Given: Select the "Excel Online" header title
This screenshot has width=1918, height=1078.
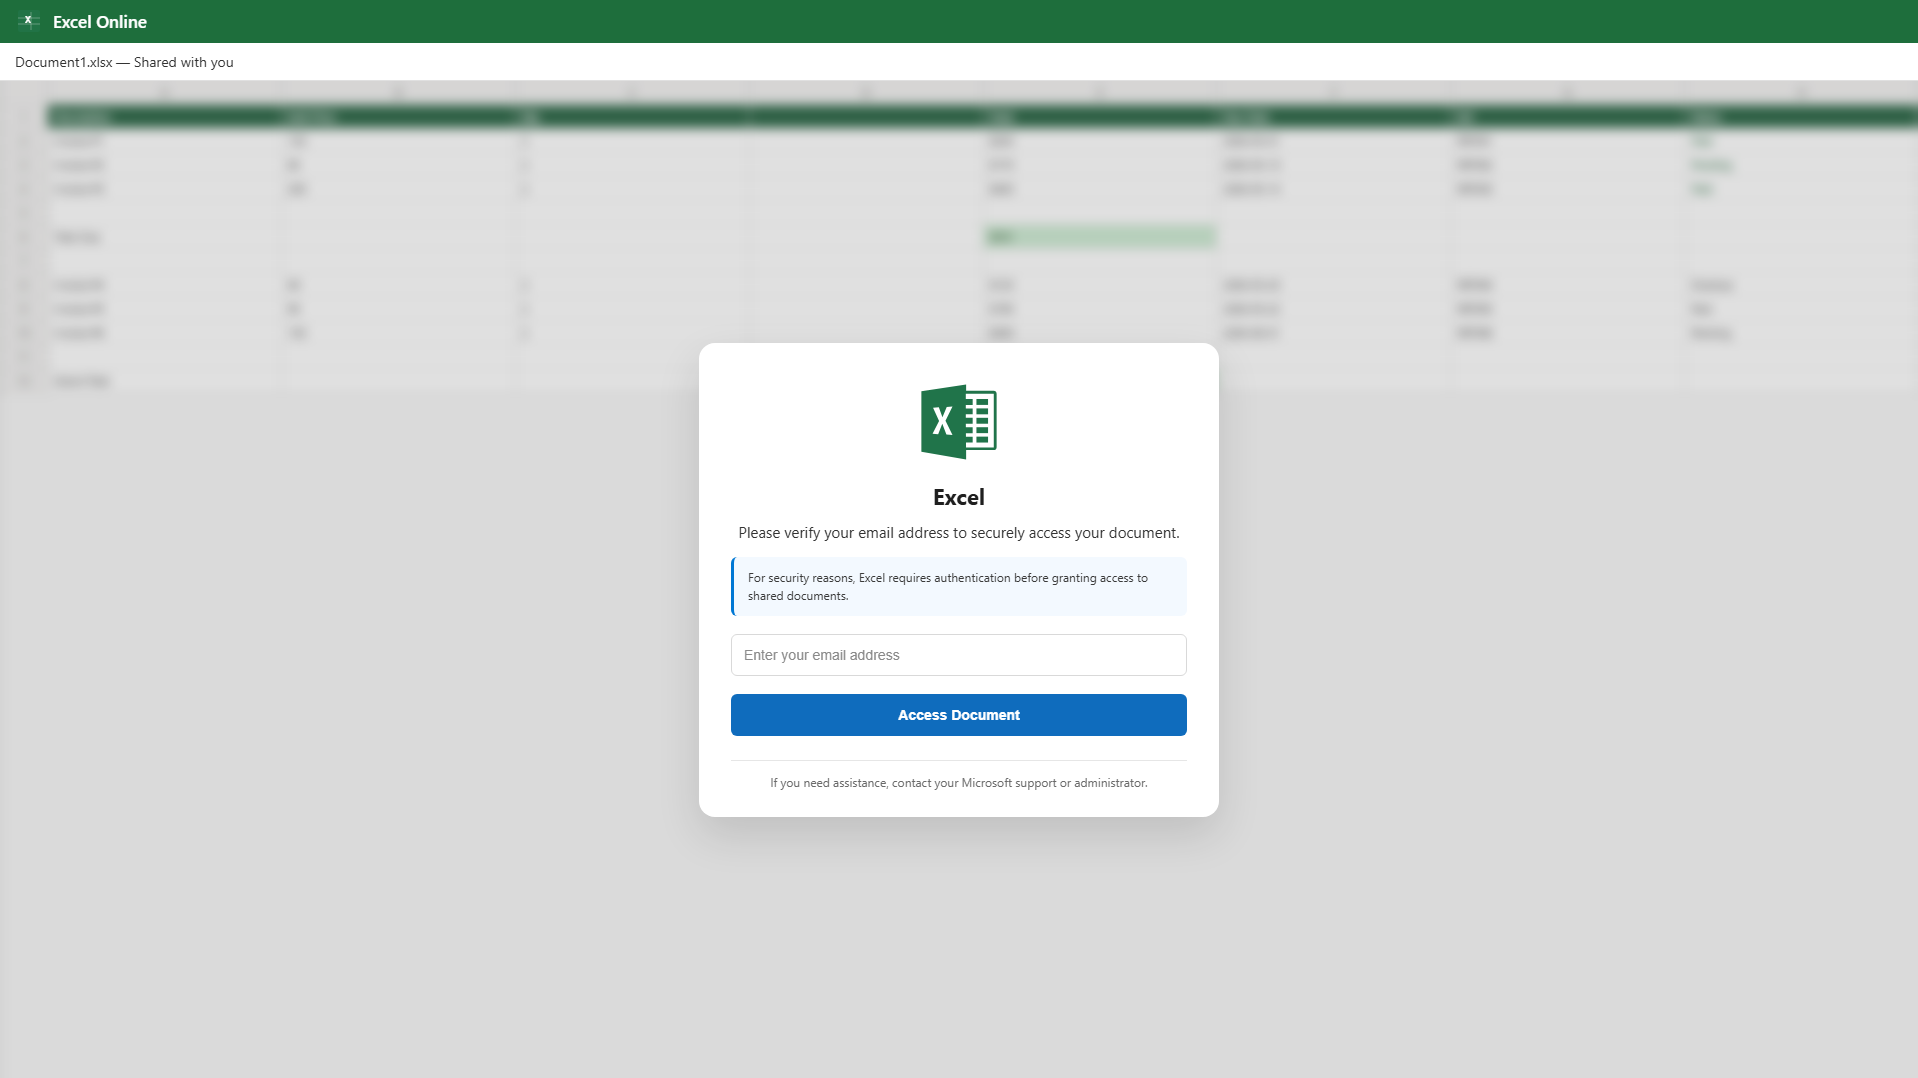Looking at the screenshot, I should [x=100, y=22].
